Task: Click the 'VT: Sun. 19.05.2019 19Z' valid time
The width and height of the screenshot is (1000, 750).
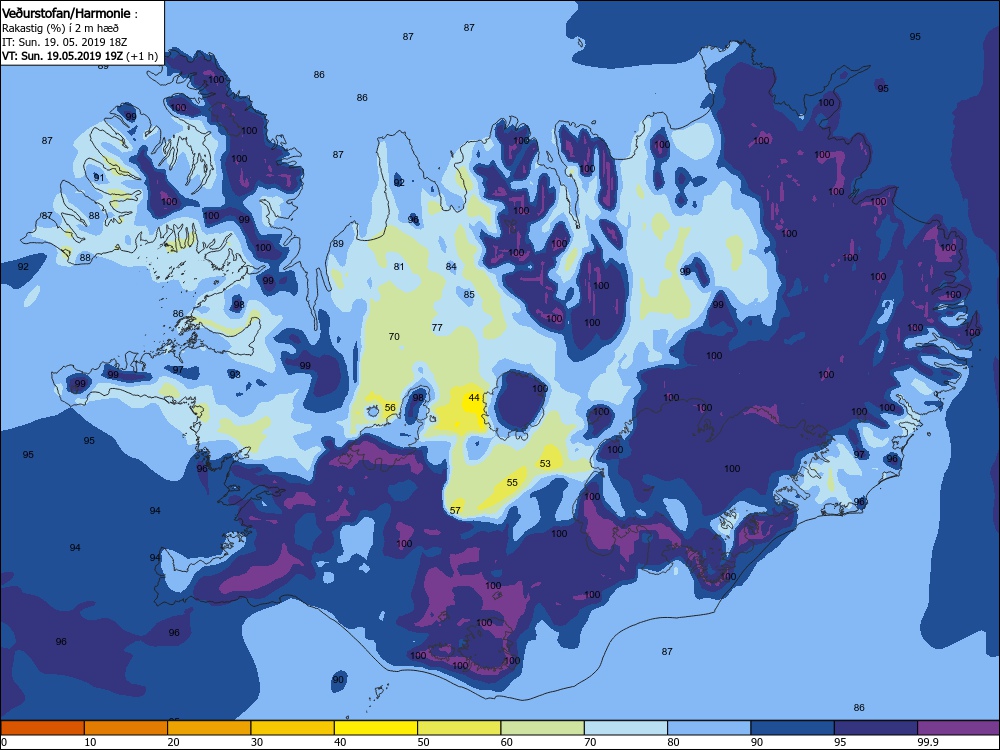Action: [x=62, y=56]
